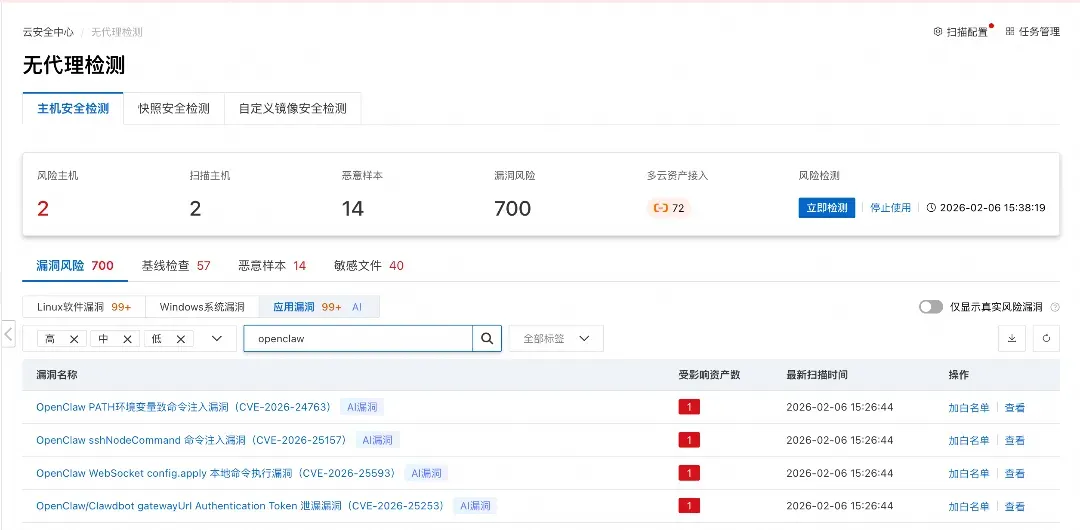The width and height of the screenshot is (1080, 530).
Task: Click the 停止使用 link
Action: pos(891,207)
